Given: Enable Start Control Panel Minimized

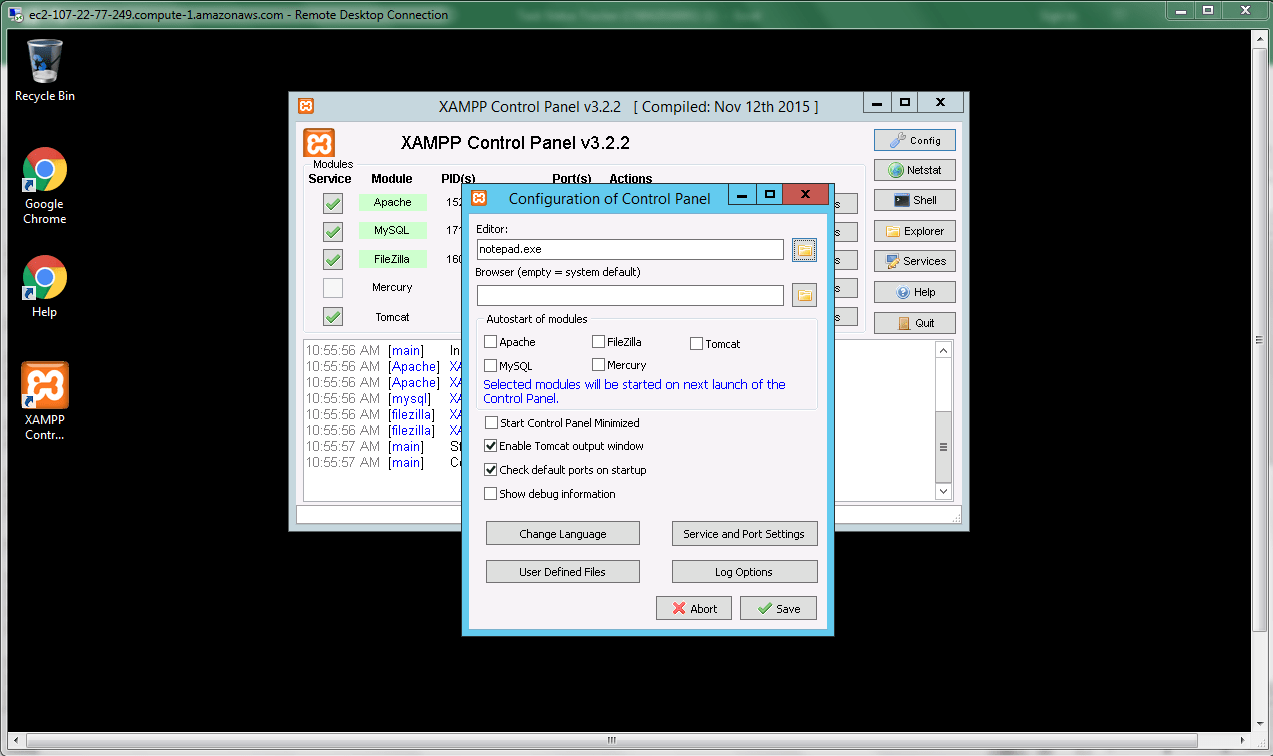Looking at the screenshot, I should coord(491,423).
